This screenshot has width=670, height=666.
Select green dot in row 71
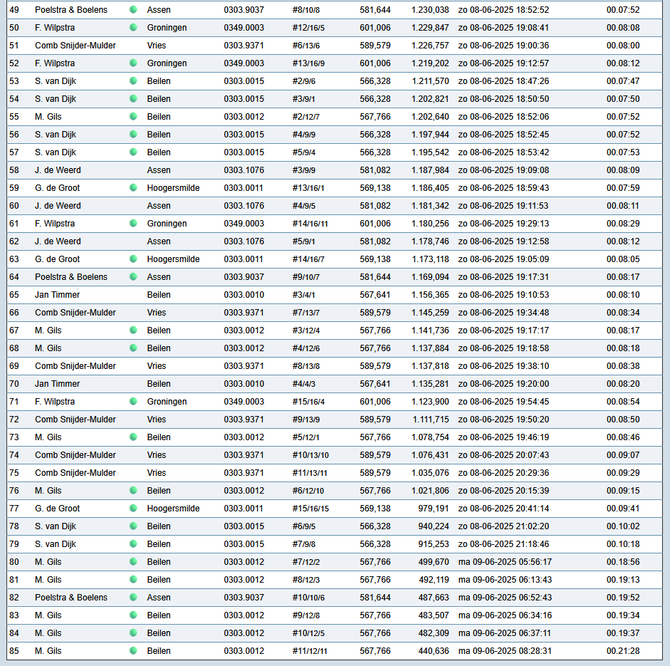click(x=133, y=401)
